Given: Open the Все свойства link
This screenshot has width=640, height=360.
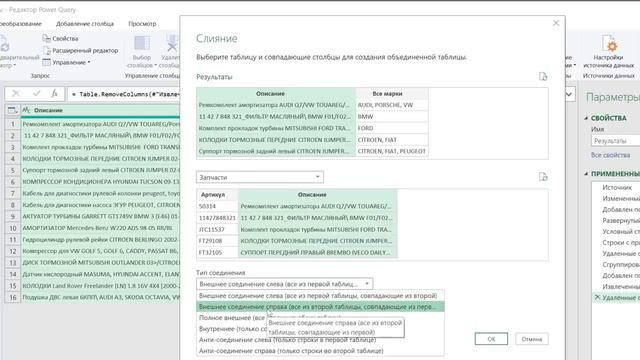Looking at the screenshot, I should (x=610, y=155).
